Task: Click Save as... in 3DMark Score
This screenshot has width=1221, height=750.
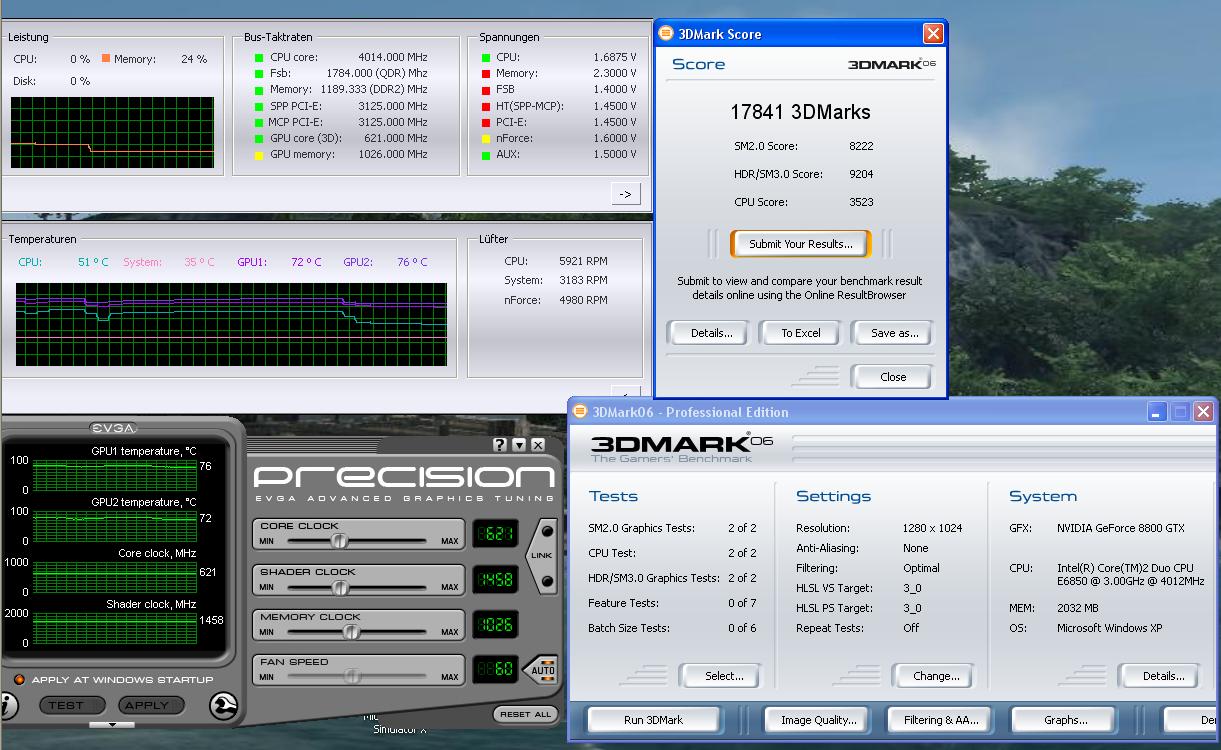Action: pos(894,333)
